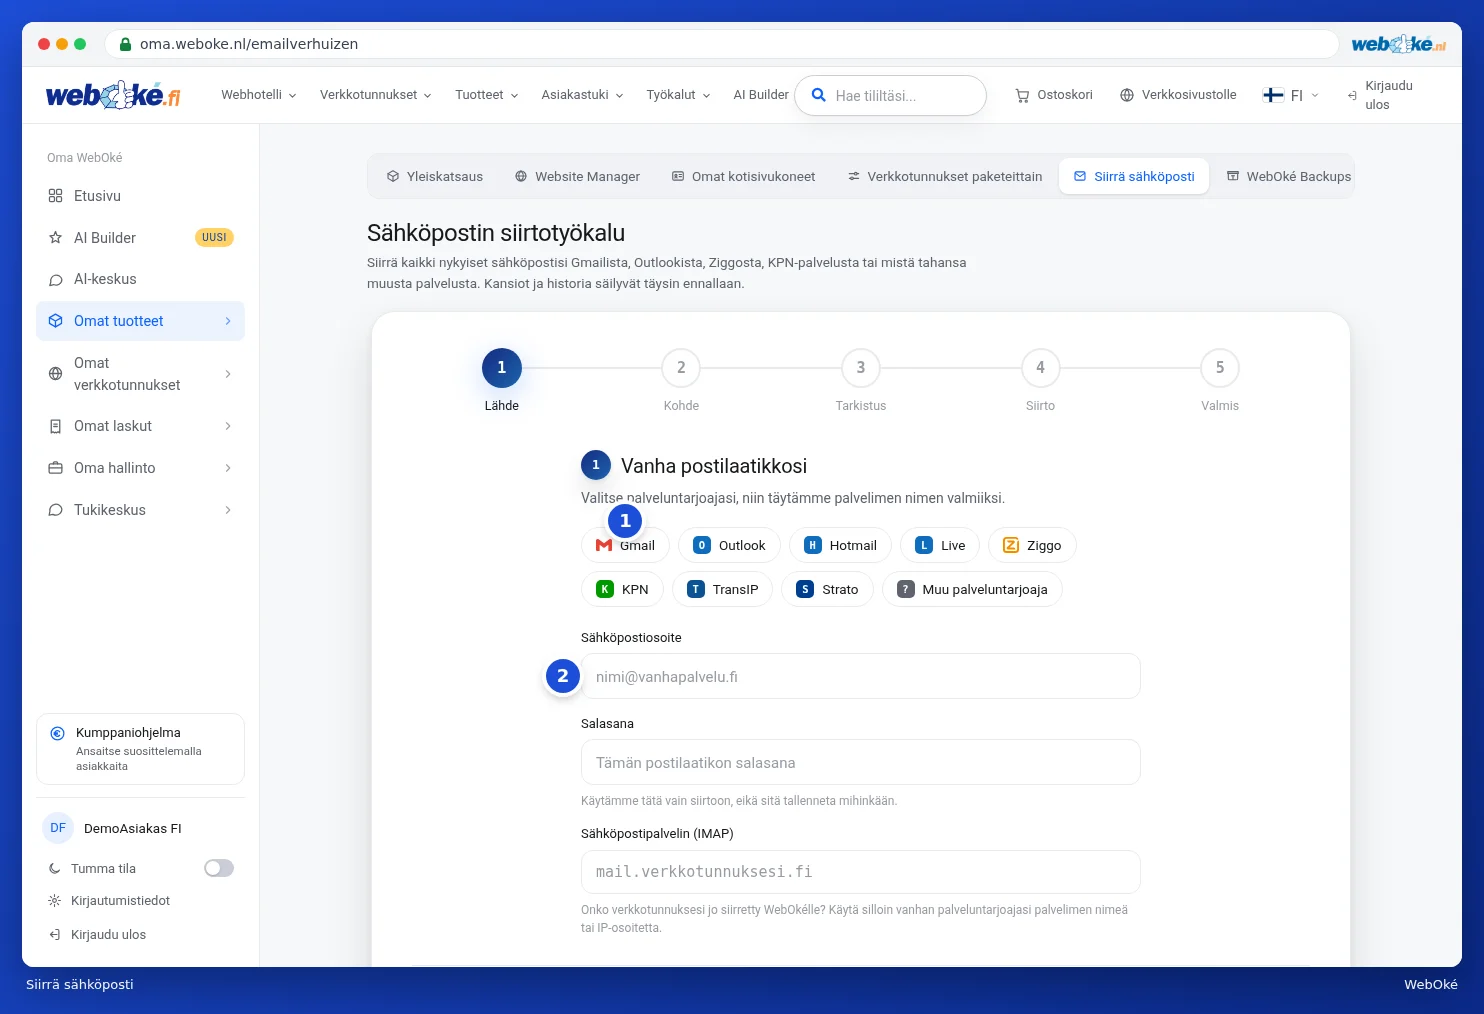The height and width of the screenshot is (1014, 1484).
Task: Expand the Verkkotunnukset top menu
Action: (376, 95)
